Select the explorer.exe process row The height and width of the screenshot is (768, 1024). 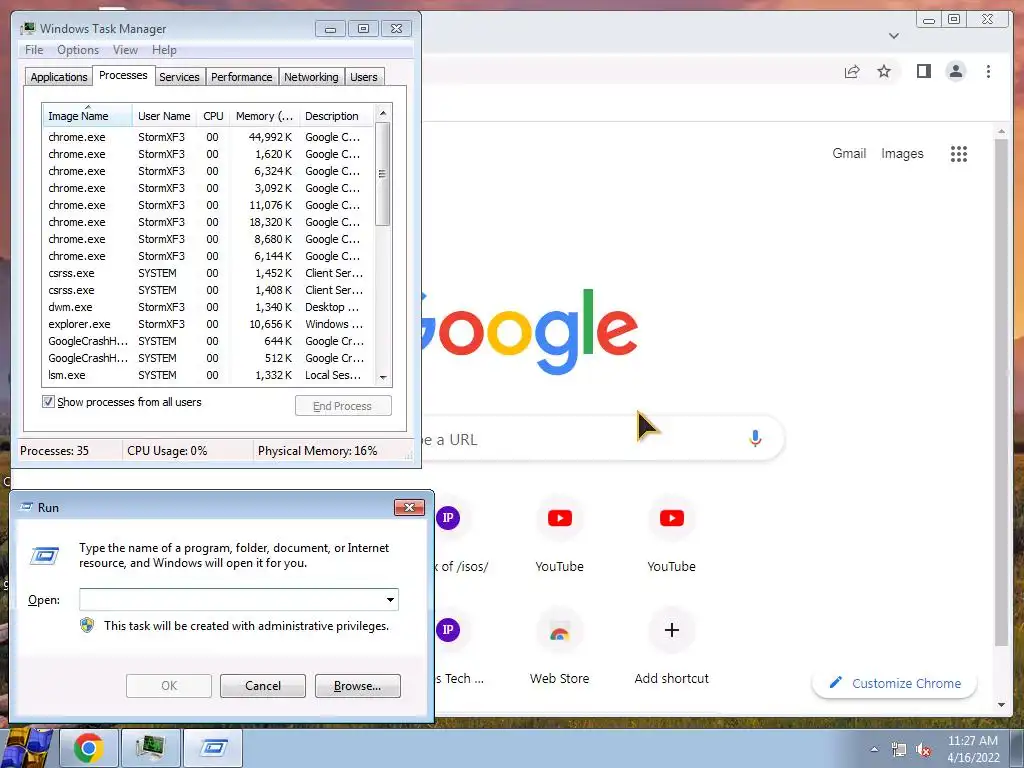208,324
